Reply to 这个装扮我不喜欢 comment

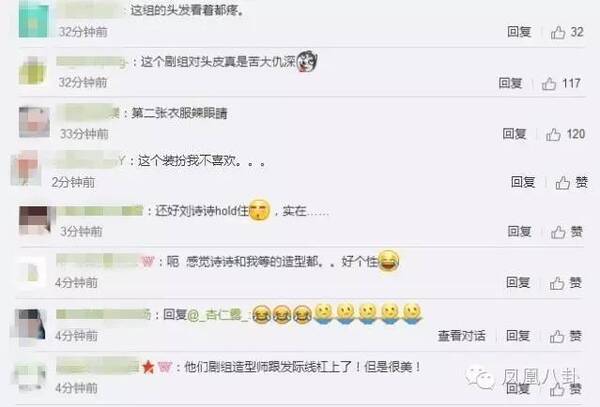[523, 182]
